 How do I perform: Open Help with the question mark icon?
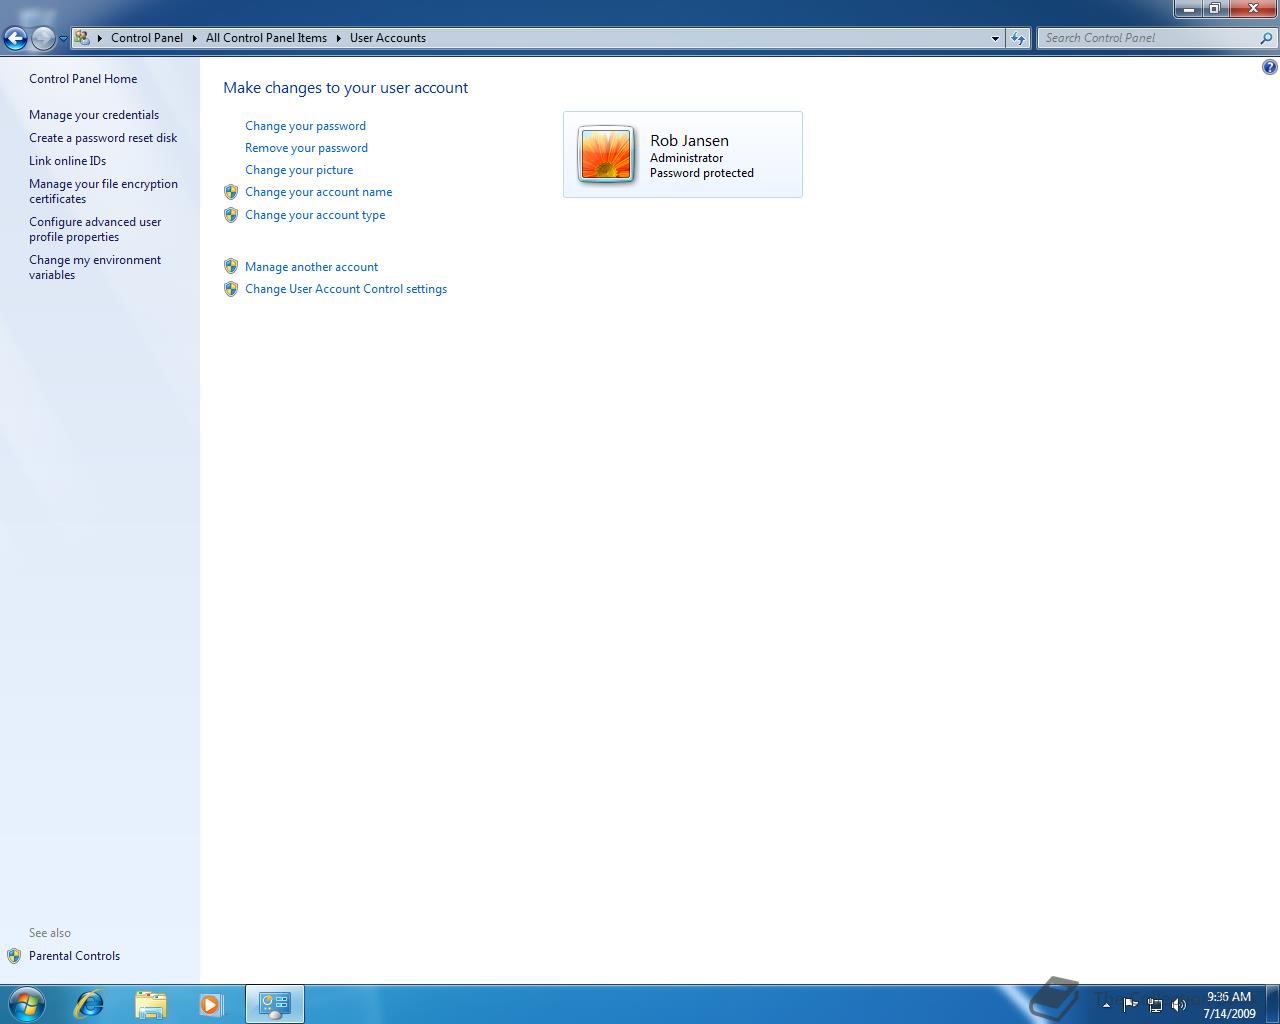coord(1269,67)
